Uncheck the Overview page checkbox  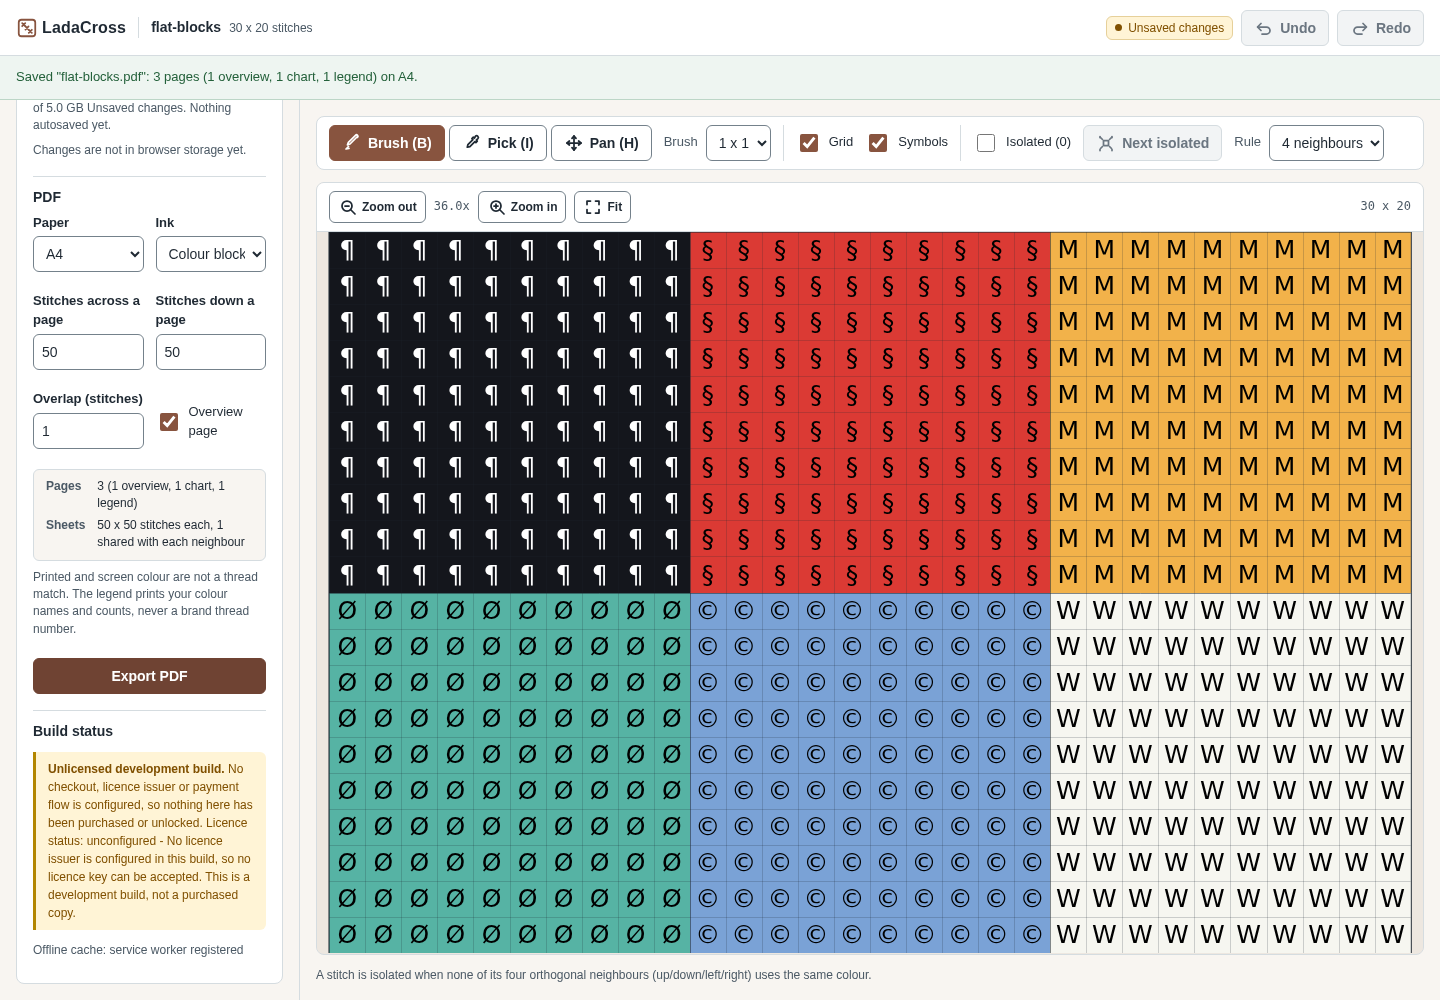tap(169, 422)
